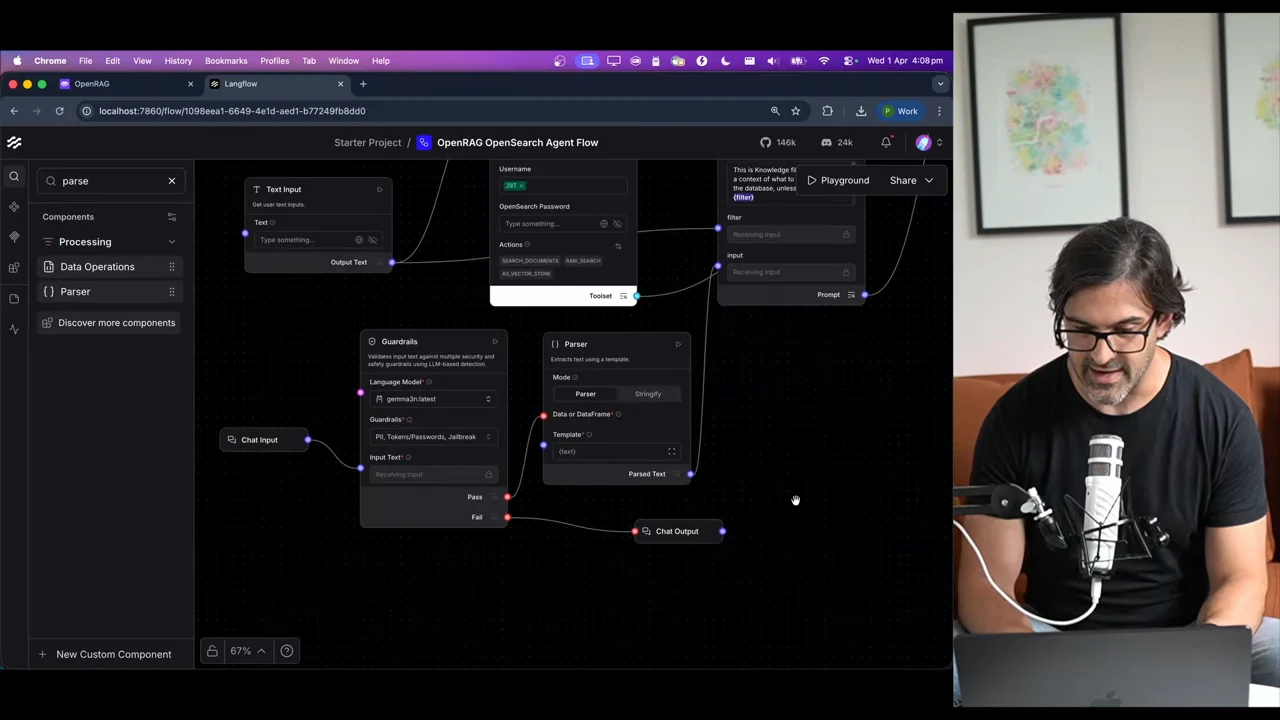Image resolution: width=1280 pixels, height=720 pixels.
Task: Expand the Template {text} editor
Action: pyautogui.click(x=672, y=452)
